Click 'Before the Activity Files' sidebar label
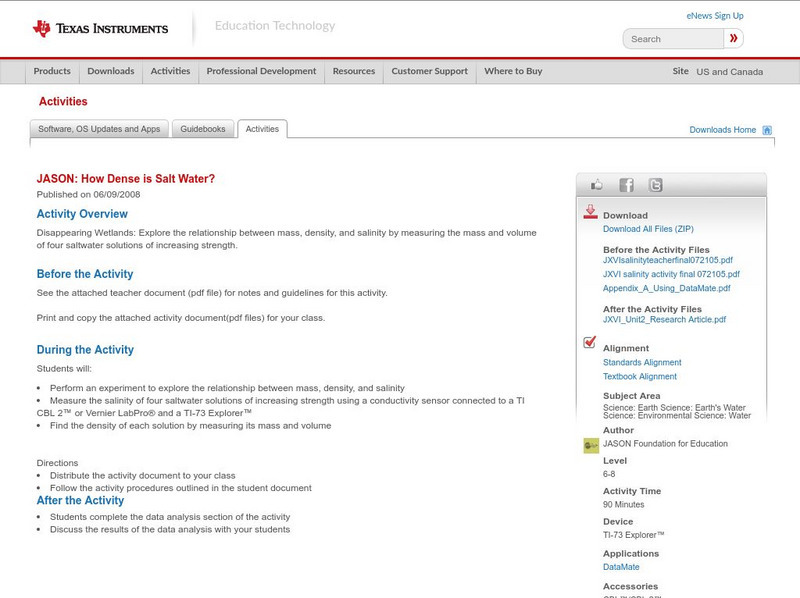Screen dimensions: 800x598 tap(656, 250)
